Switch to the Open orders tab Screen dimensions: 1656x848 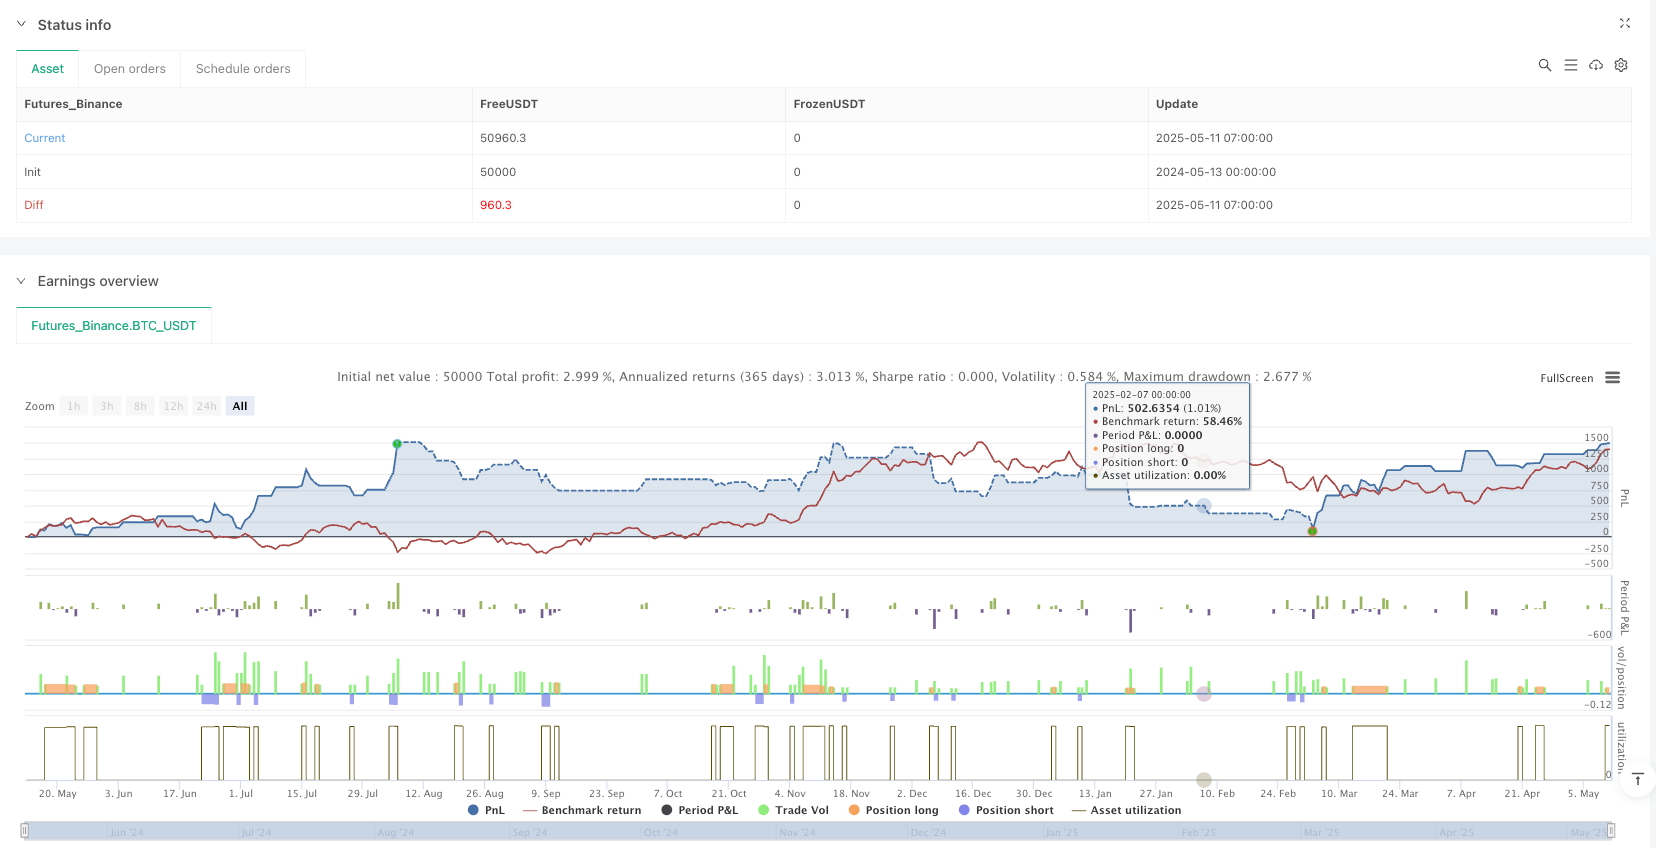click(130, 69)
